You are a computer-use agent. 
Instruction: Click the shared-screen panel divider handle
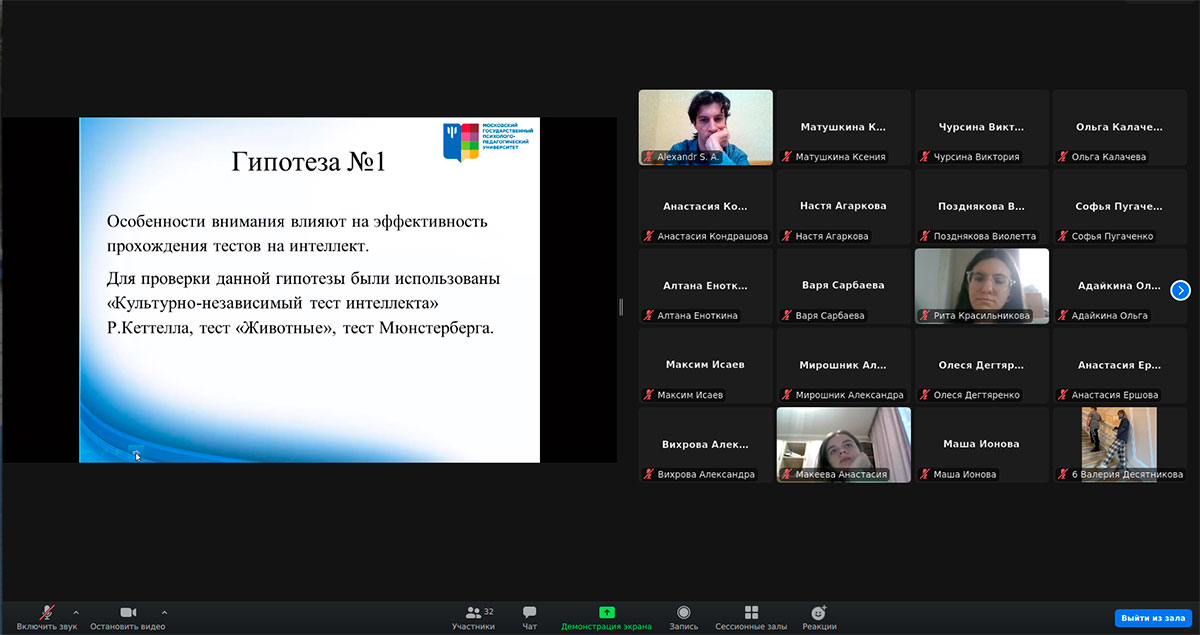(621, 306)
